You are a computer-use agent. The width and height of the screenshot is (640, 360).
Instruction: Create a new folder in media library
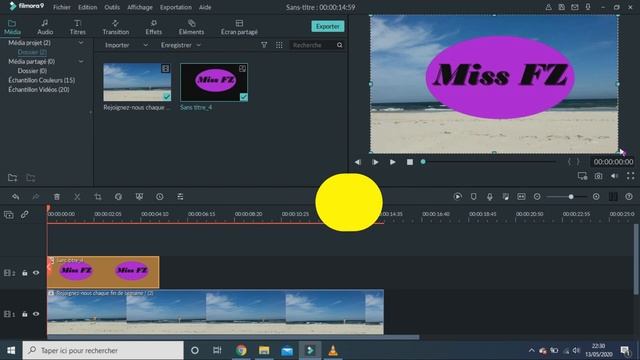12,178
